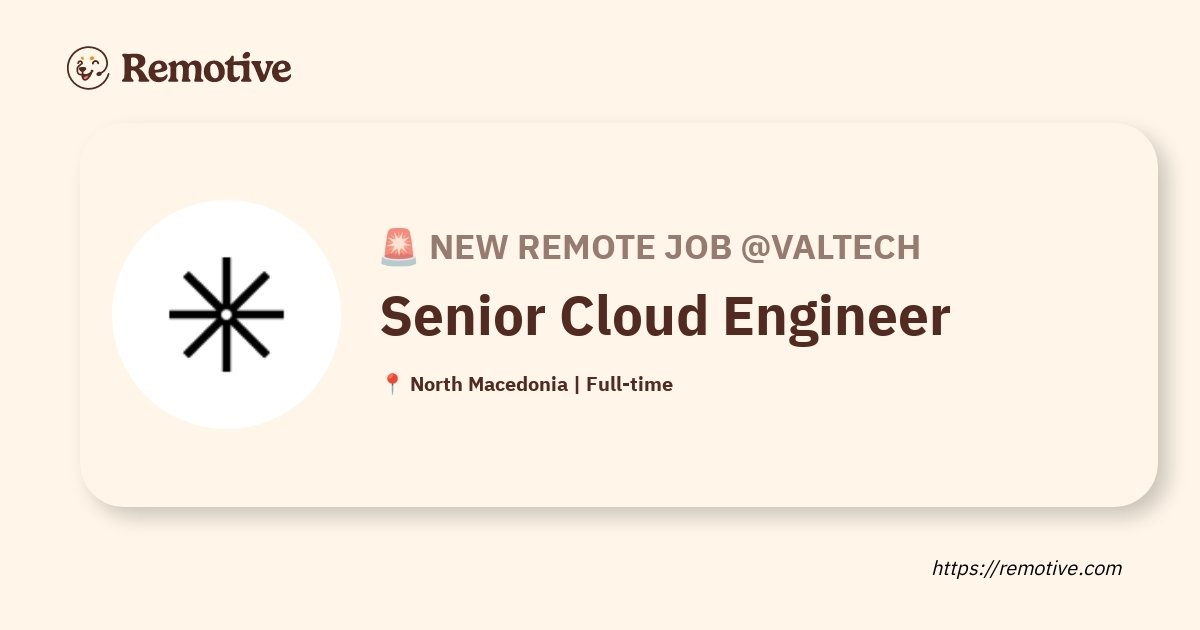
Task: Click the Full-time job type label
Action: coord(629,384)
